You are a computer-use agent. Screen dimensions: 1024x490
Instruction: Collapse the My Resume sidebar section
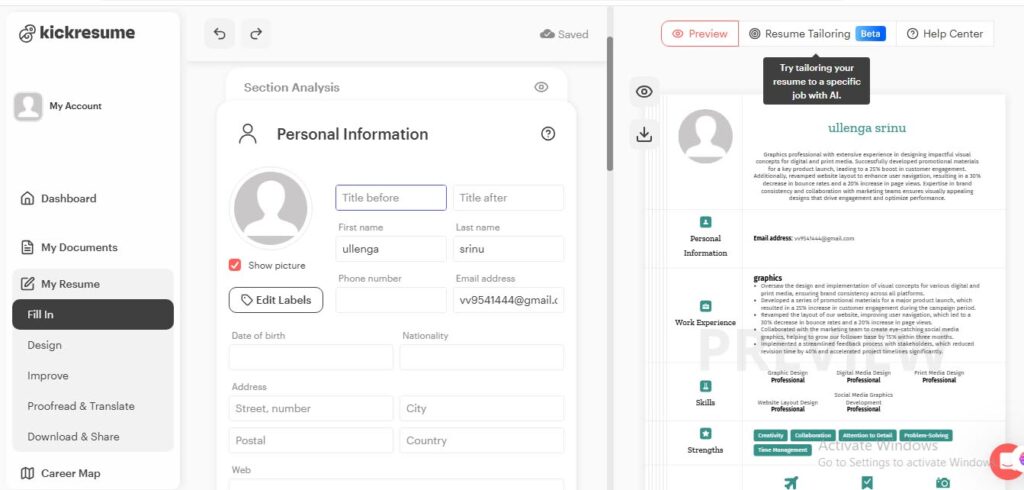[70, 284]
